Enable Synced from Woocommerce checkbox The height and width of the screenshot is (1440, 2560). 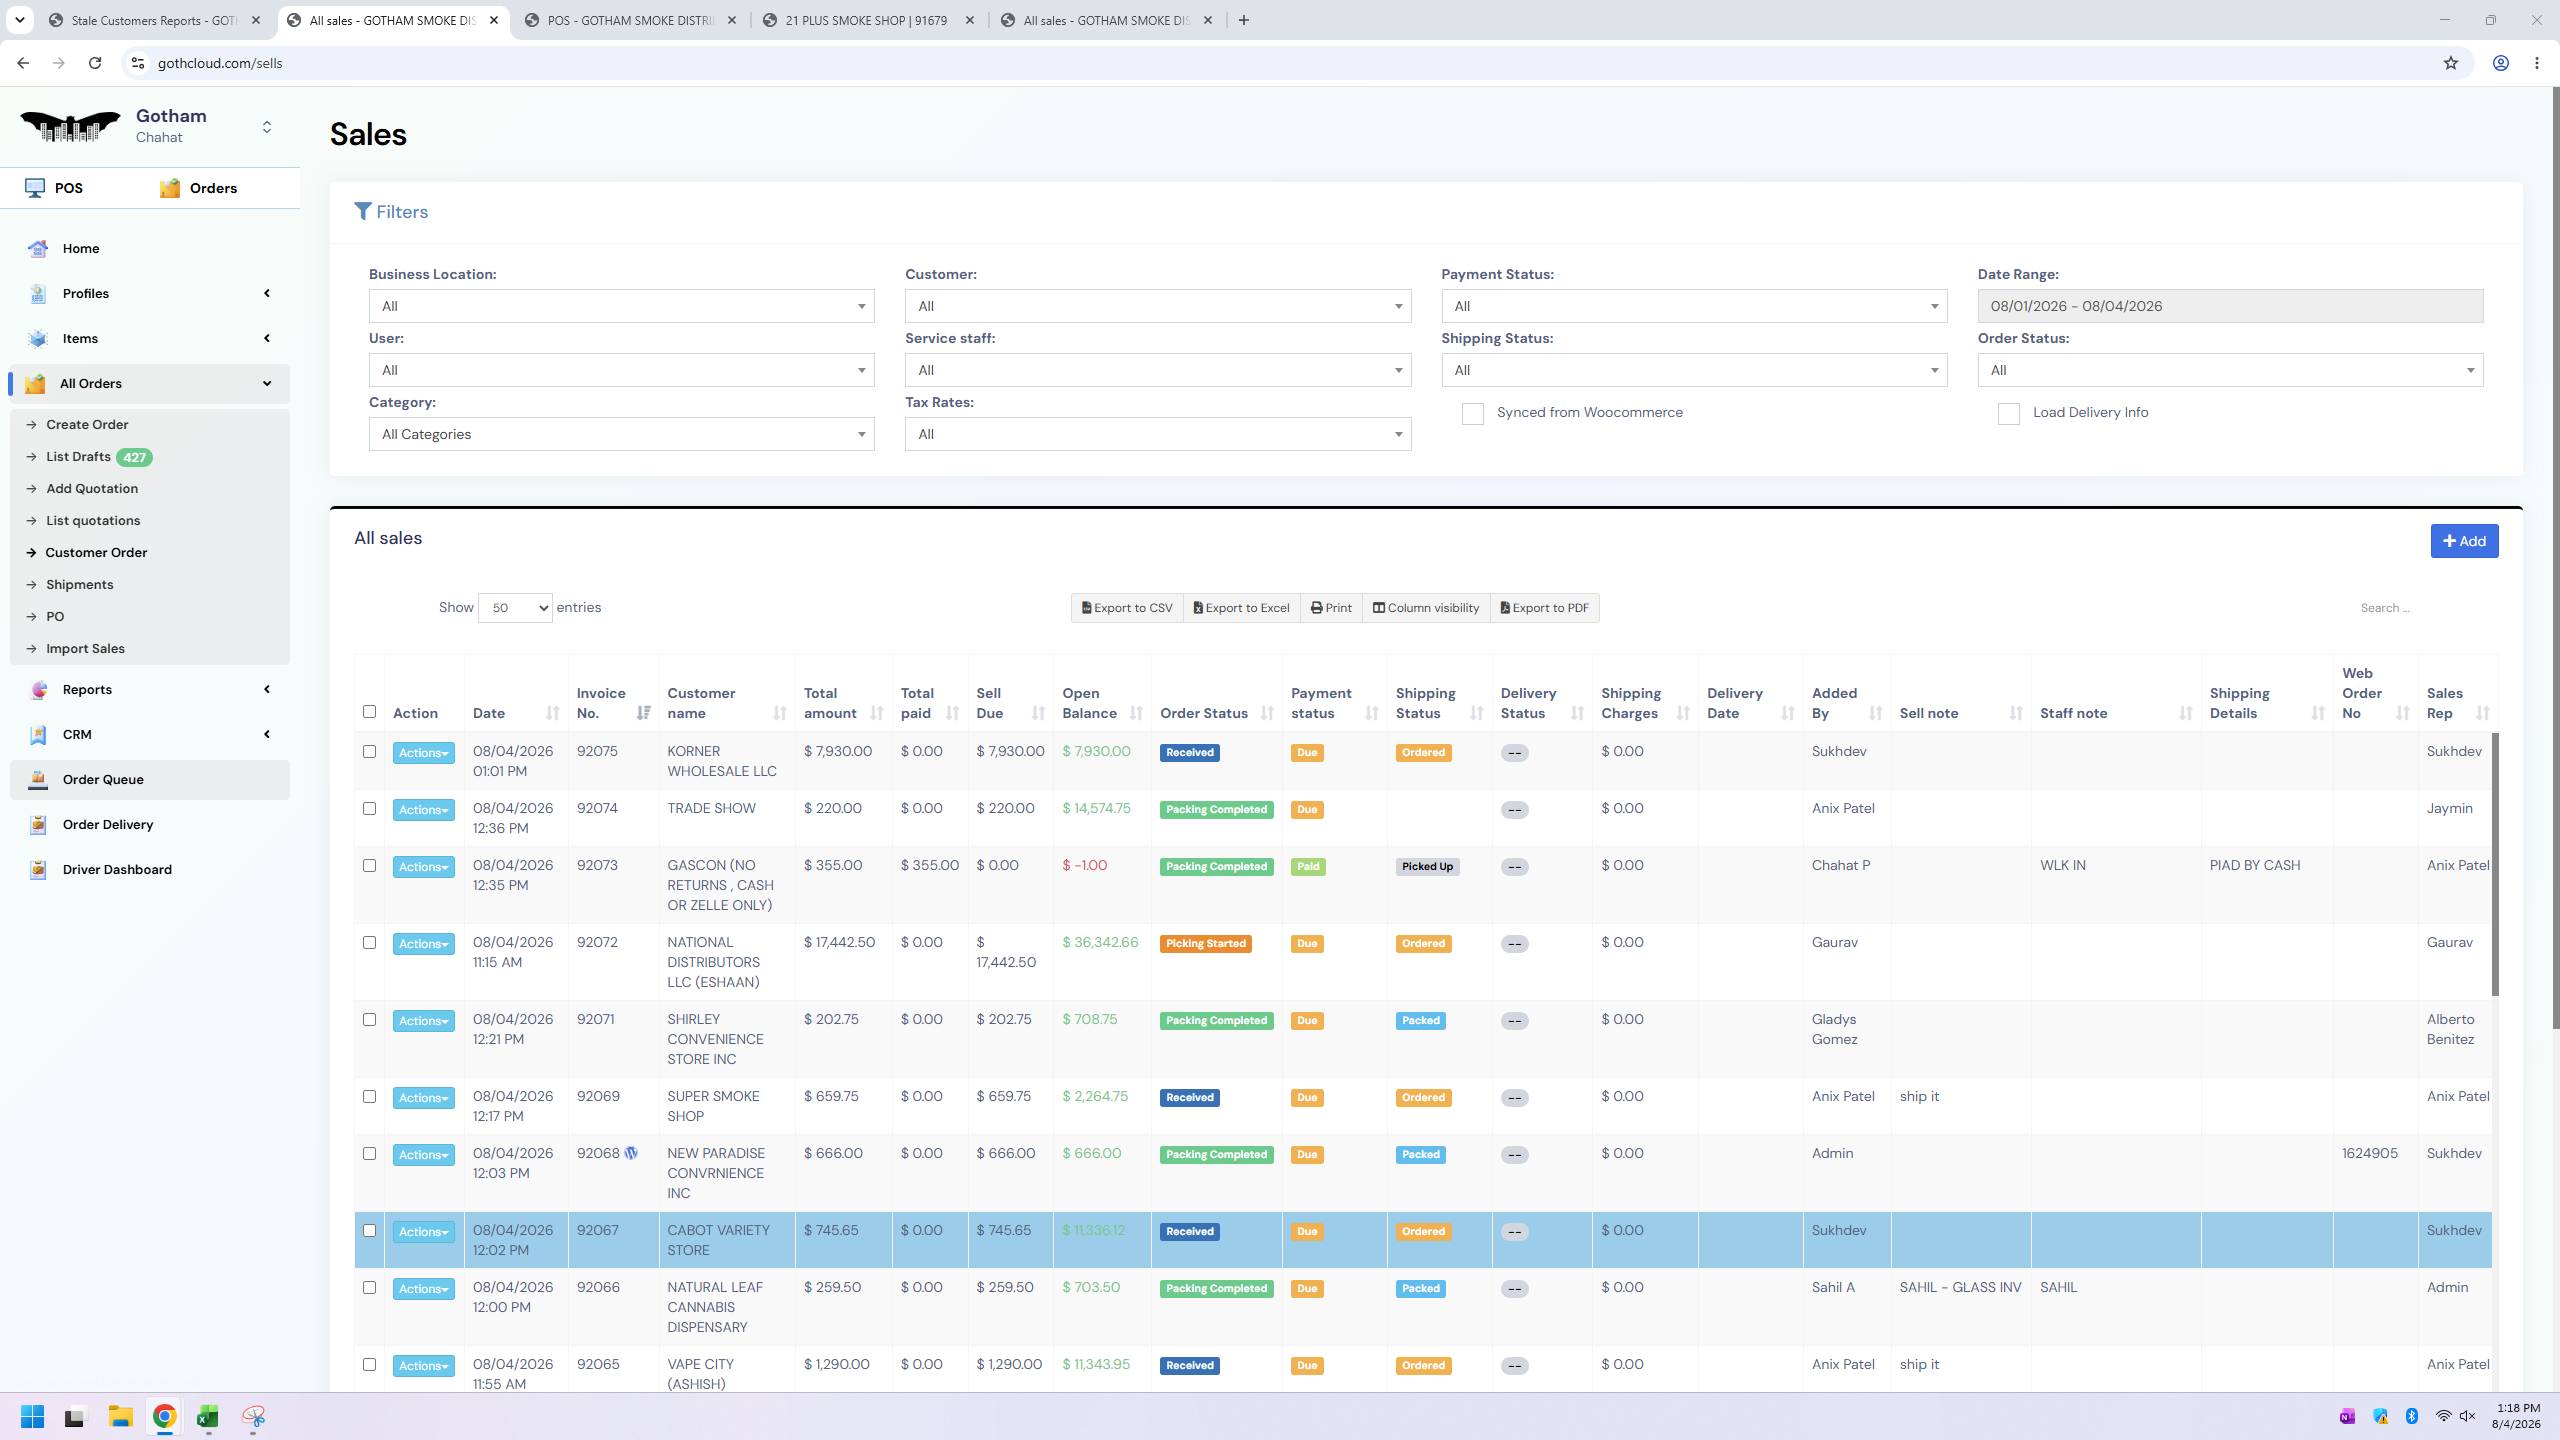click(1472, 414)
